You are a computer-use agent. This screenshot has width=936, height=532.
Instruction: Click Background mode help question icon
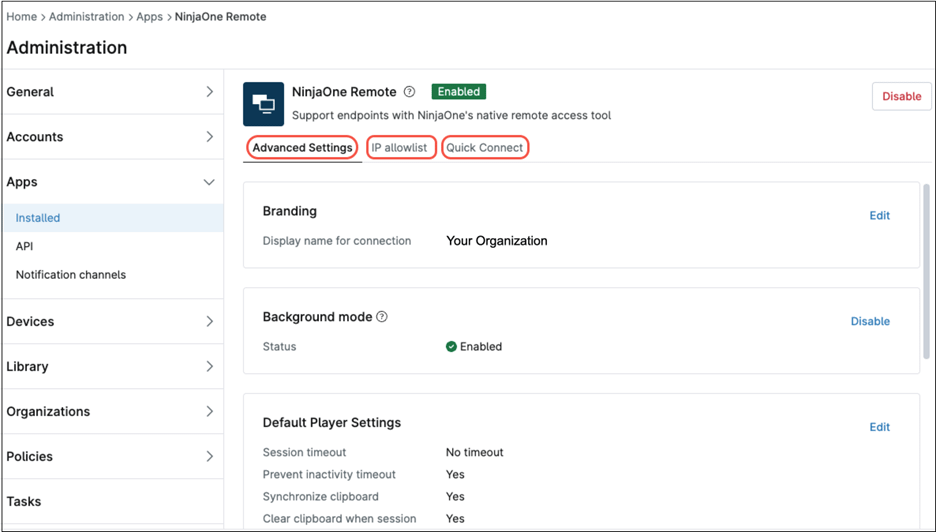[382, 317]
